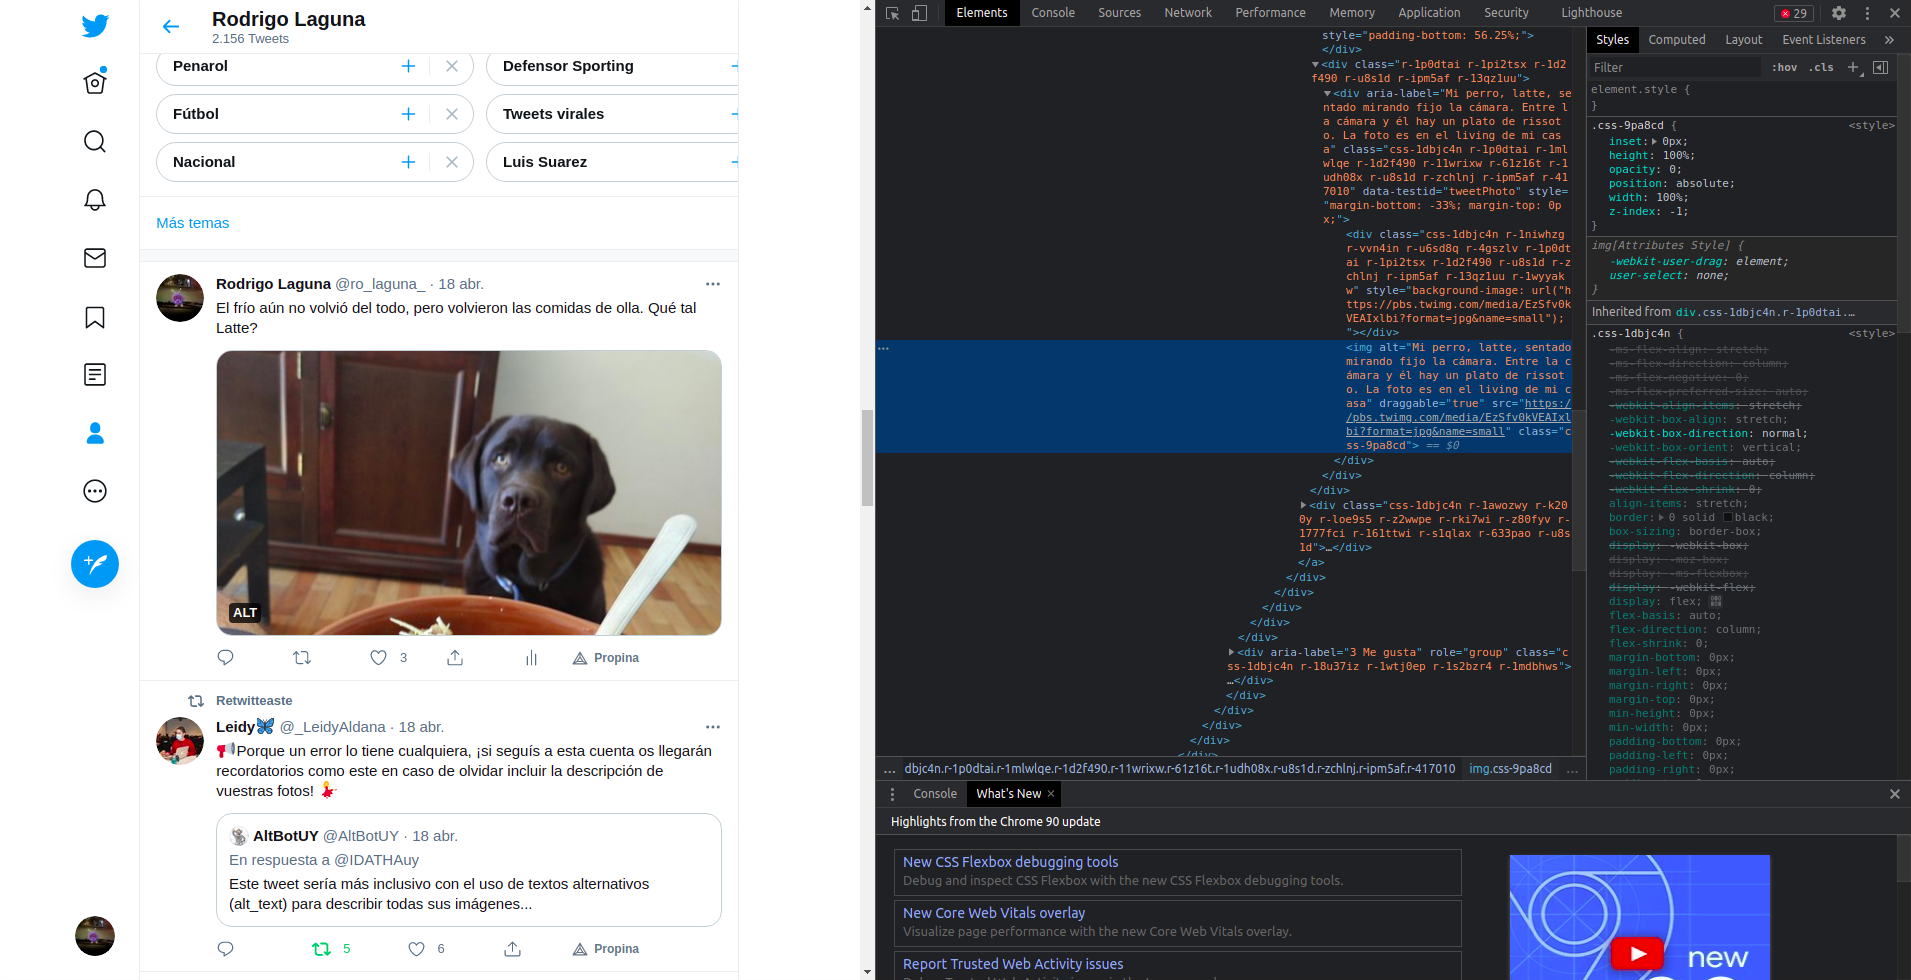Go back with the arrow next to Rodrigo Laguna
1911x980 pixels.
[x=171, y=27]
